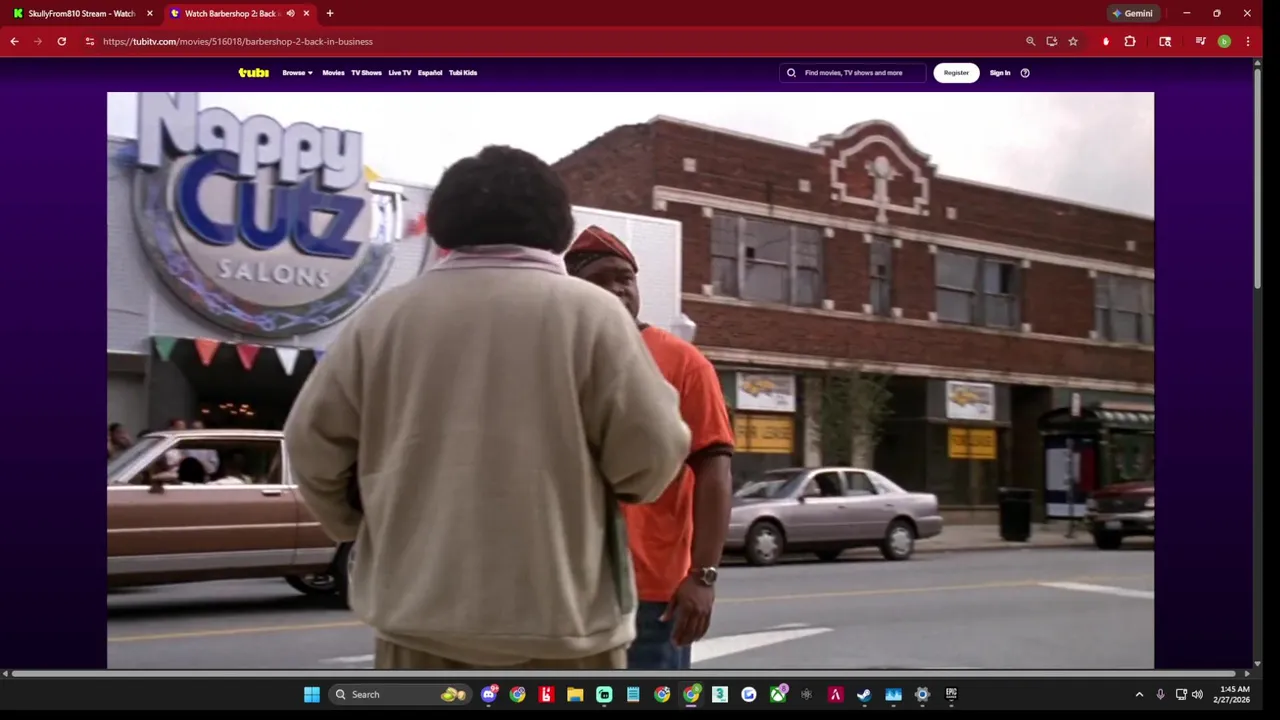Viewport: 1280px width, 720px height.
Task: Open the Windows Start menu
Action: tap(312, 694)
